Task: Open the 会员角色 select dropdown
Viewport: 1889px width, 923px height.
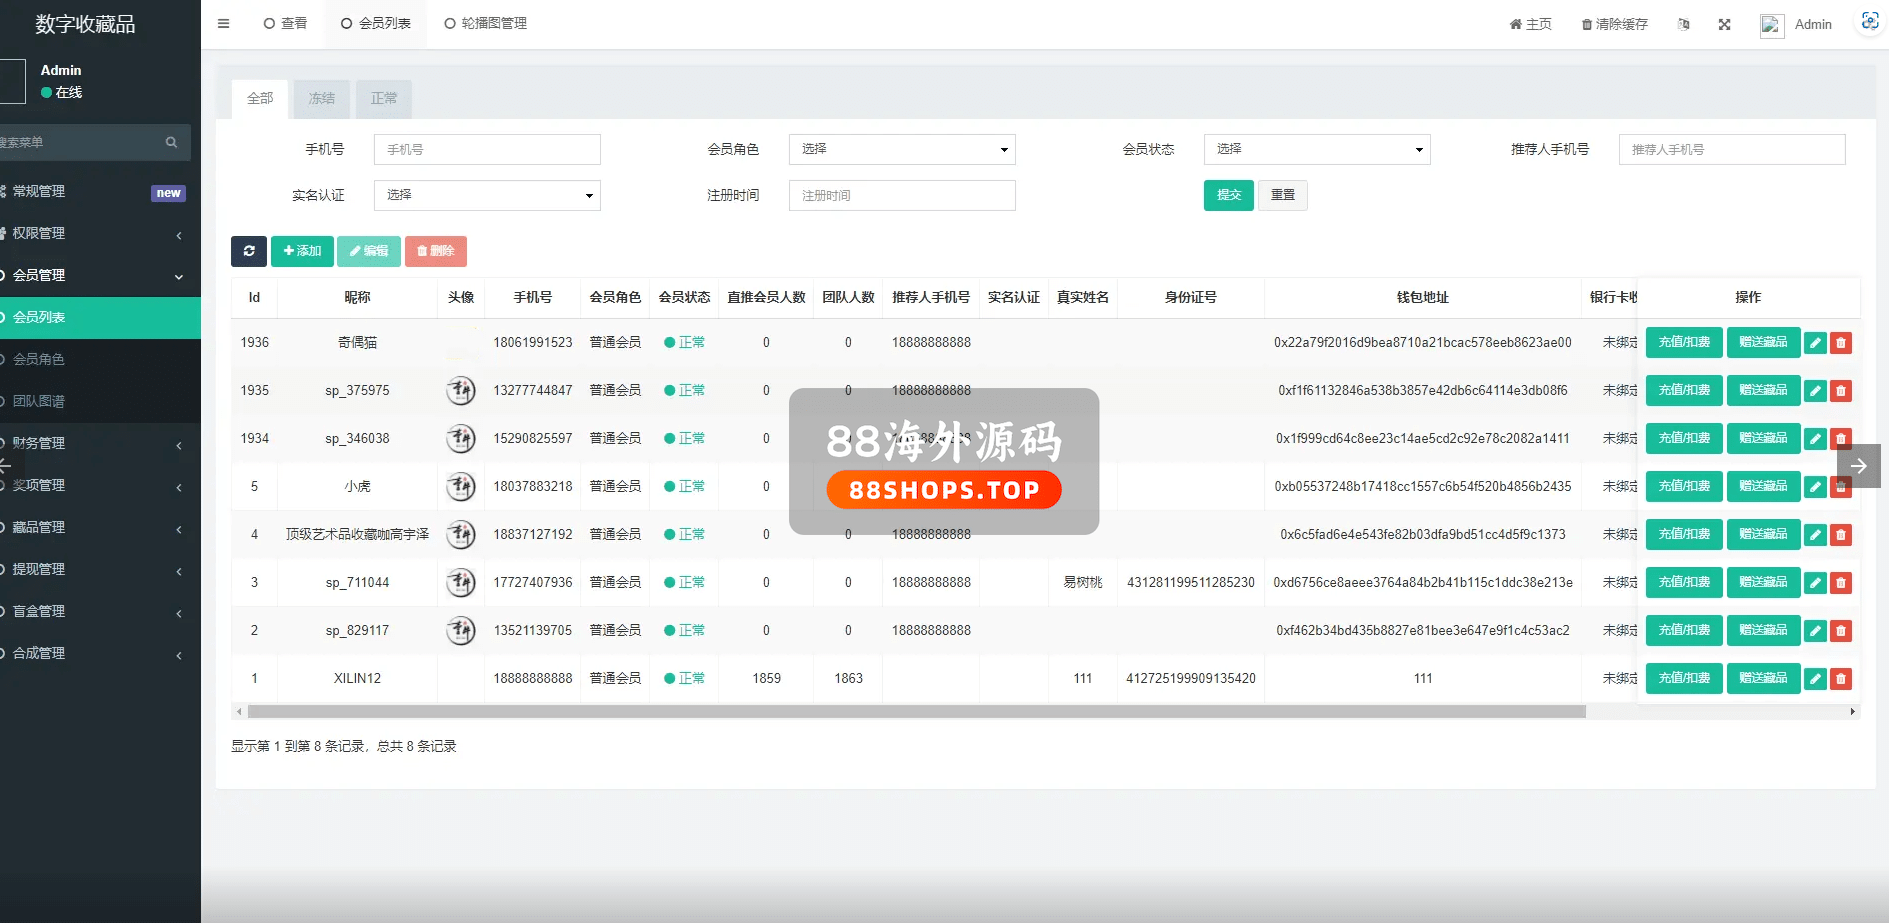Action: (901, 149)
